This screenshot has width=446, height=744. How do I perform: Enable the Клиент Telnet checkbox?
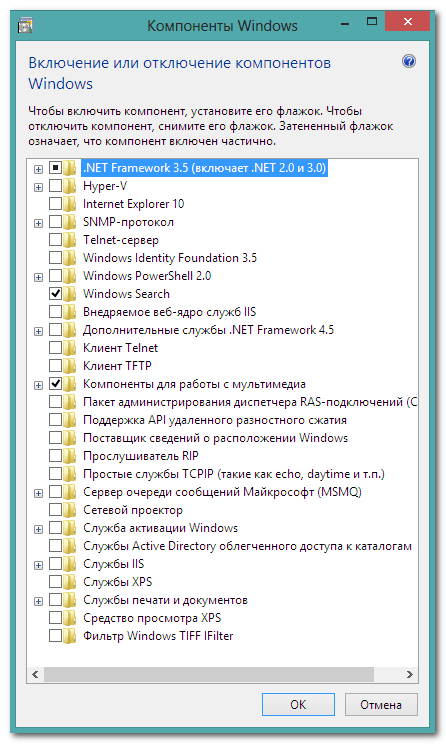click(x=56, y=348)
